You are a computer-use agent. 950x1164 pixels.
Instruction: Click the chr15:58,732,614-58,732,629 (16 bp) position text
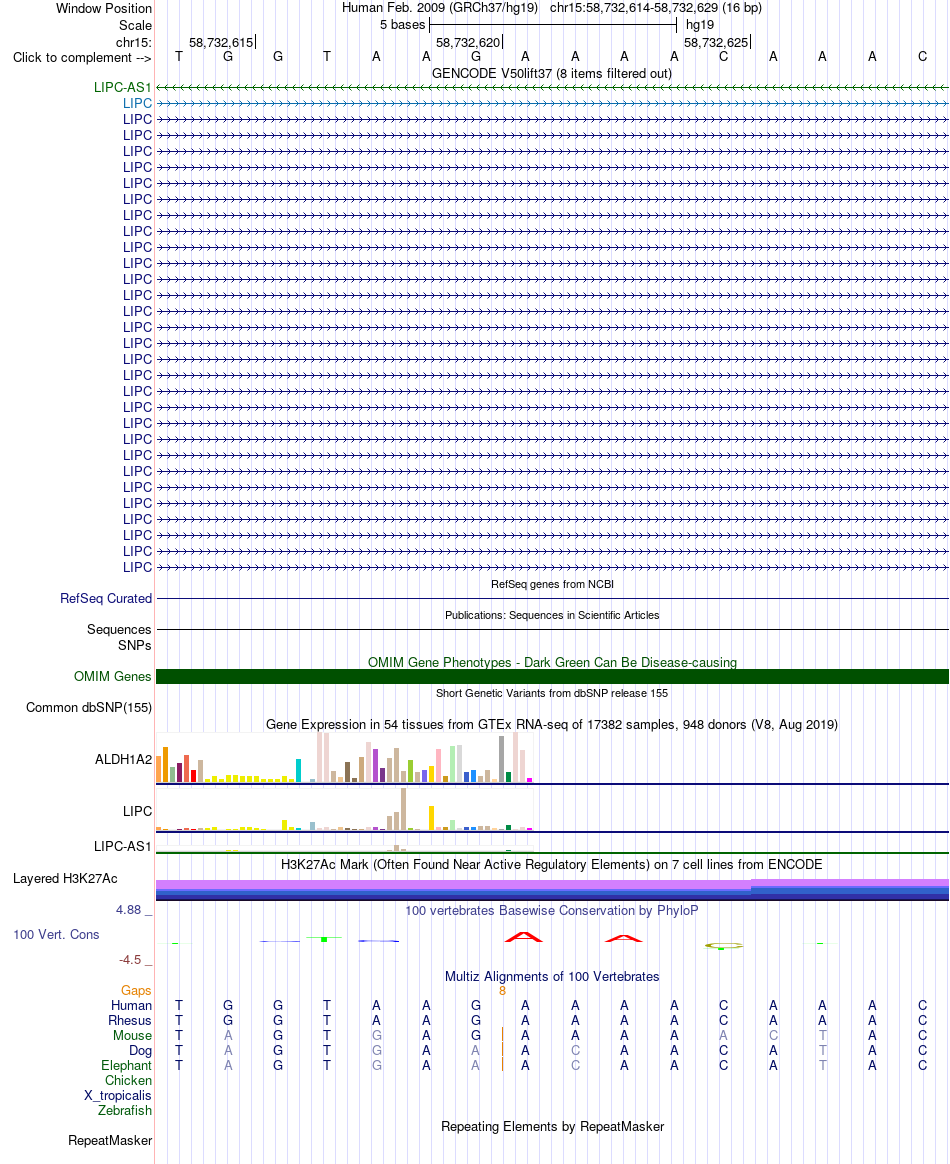tap(655, 8)
